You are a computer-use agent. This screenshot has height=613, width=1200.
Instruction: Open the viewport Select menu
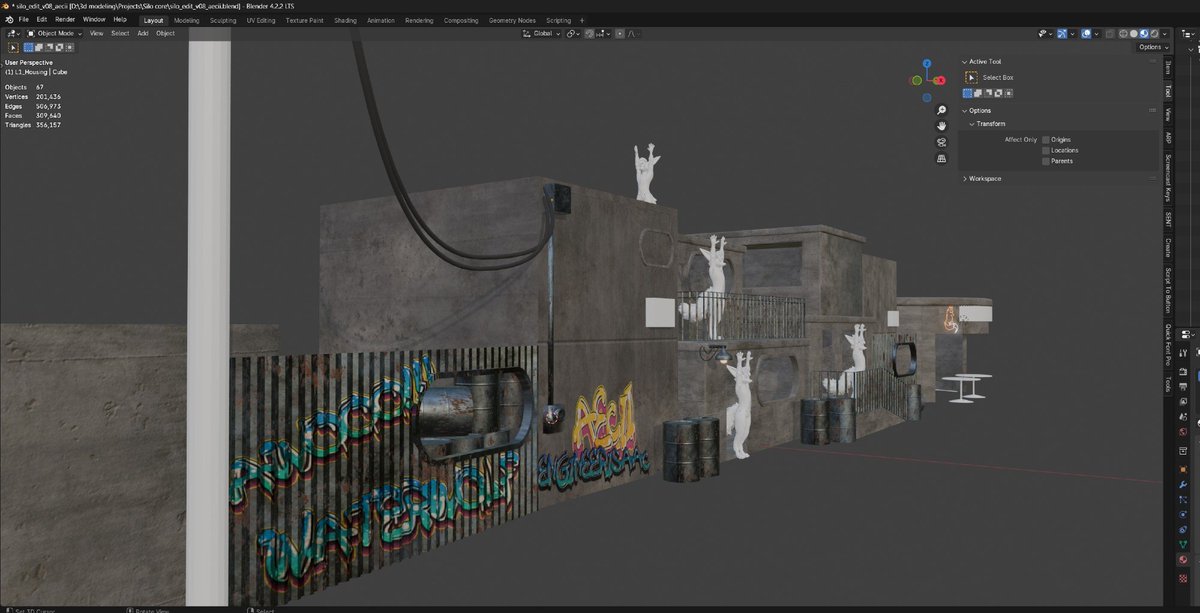click(120, 33)
